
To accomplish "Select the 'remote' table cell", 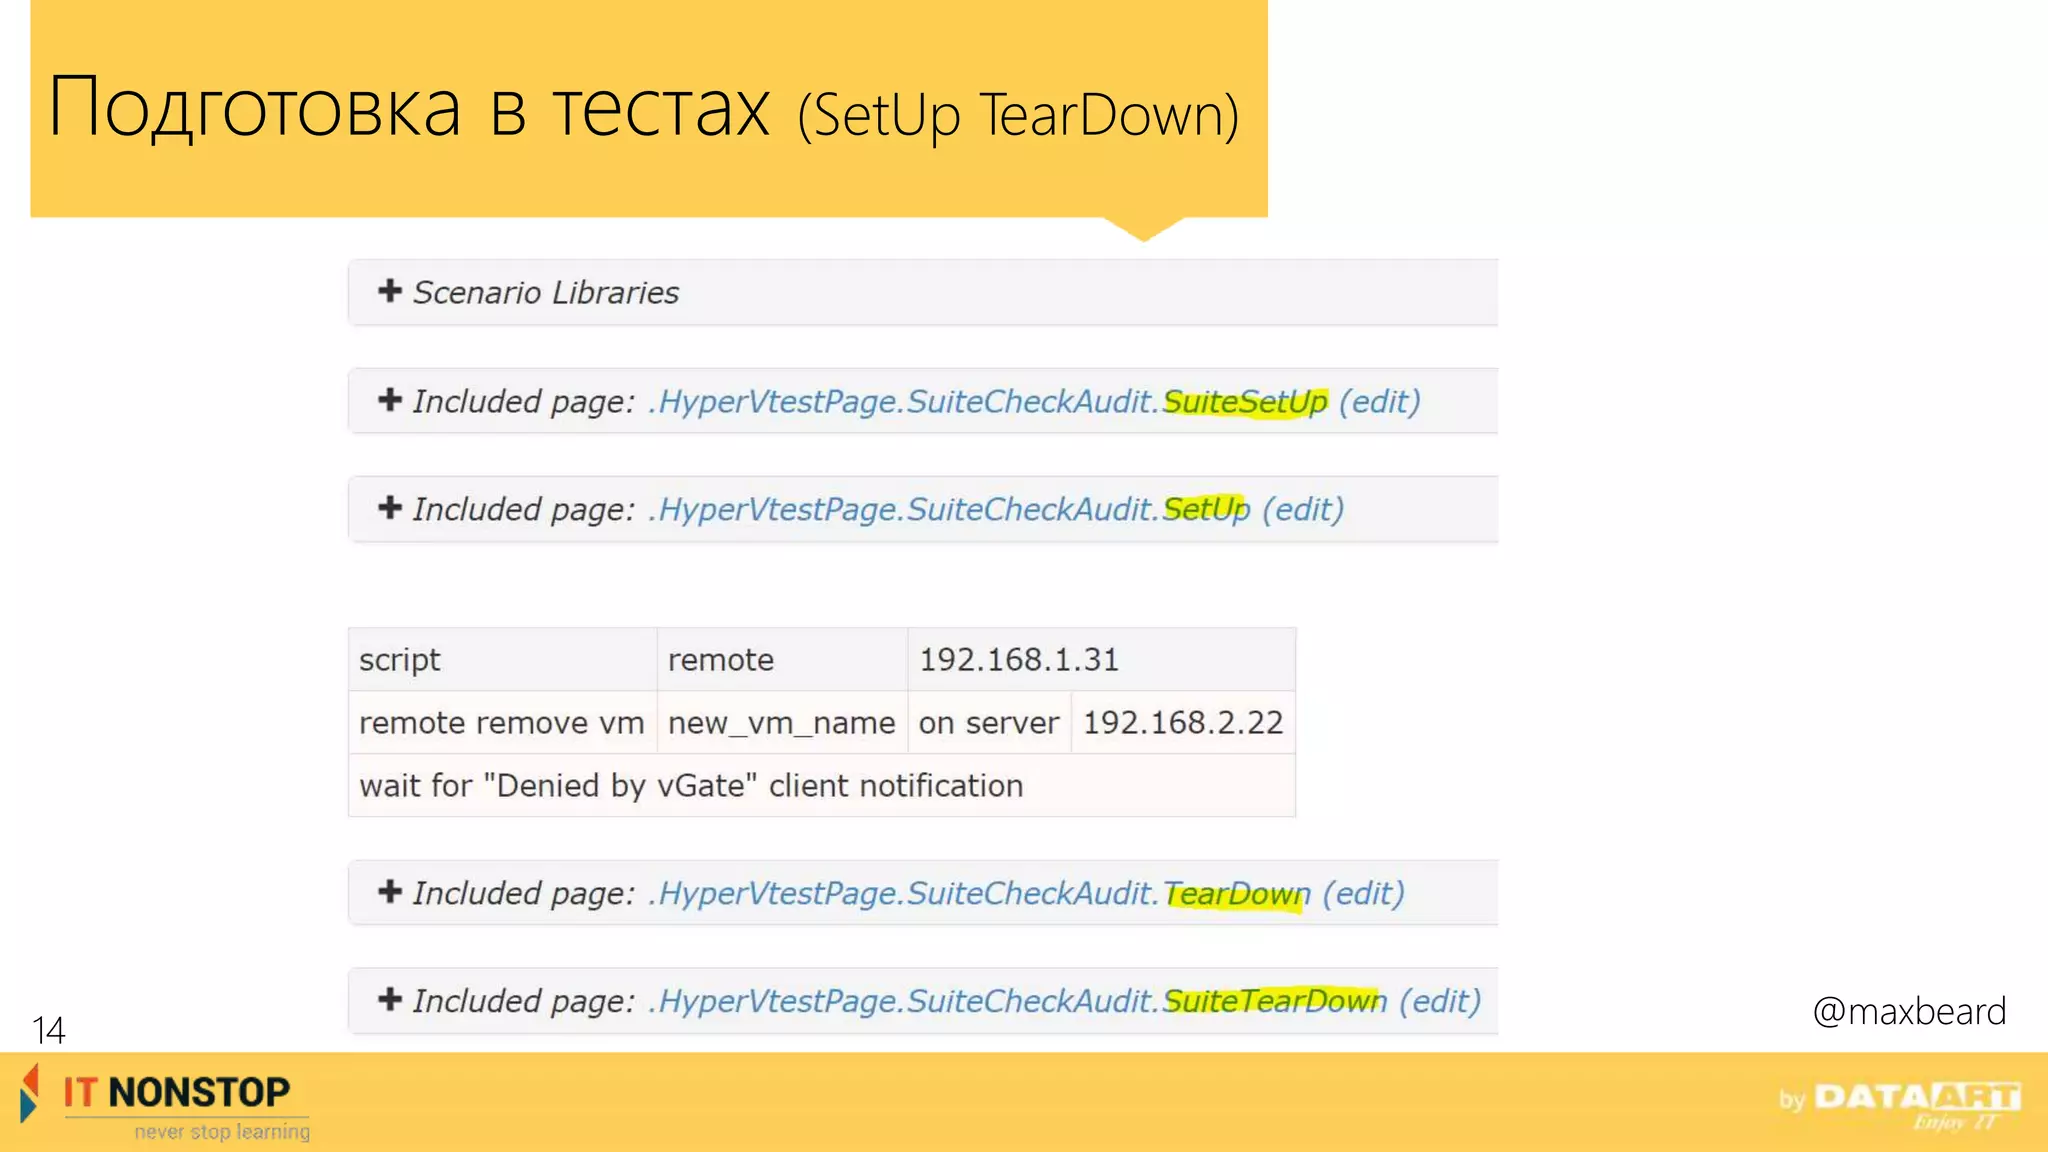I will pyautogui.click(x=782, y=659).
